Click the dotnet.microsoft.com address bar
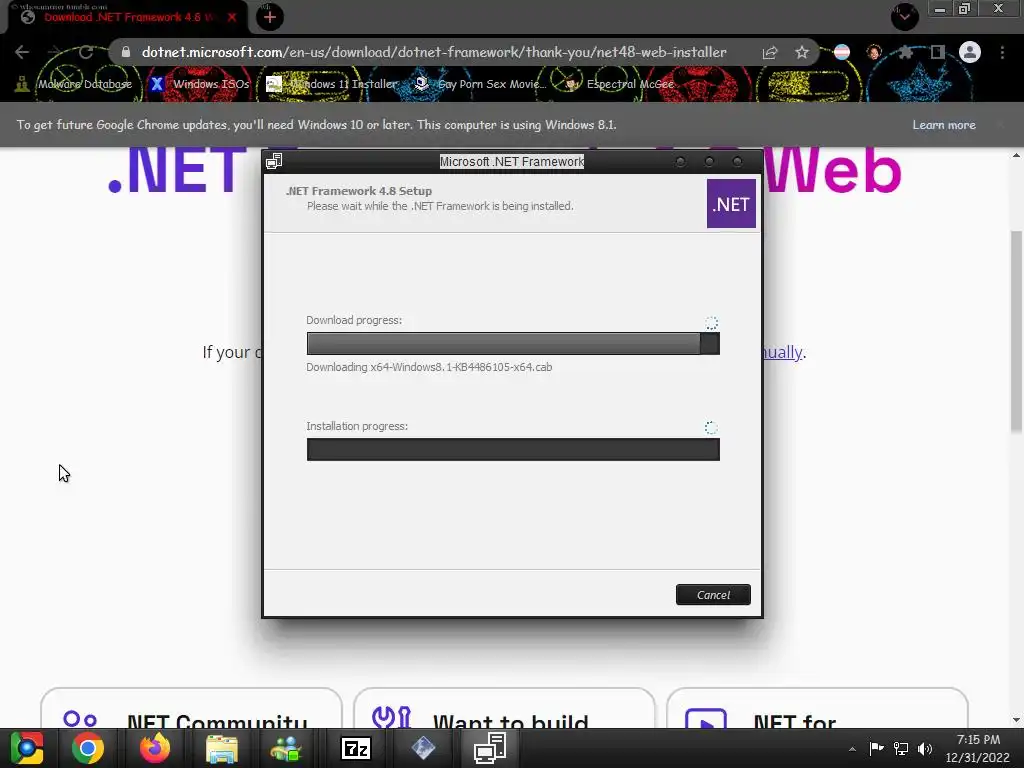This screenshot has width=1024, height=768. [x=434, y=52]
